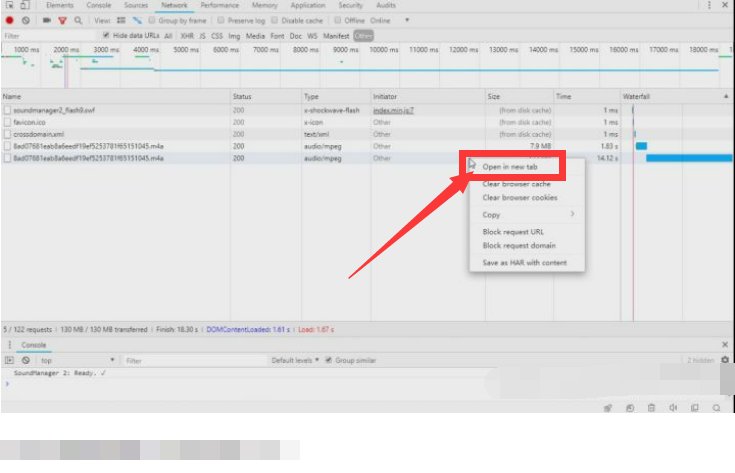Viewport: 735px width, 473px height.
Task: Clear the network log with the clear icon
Action: (x=26, y=20)
